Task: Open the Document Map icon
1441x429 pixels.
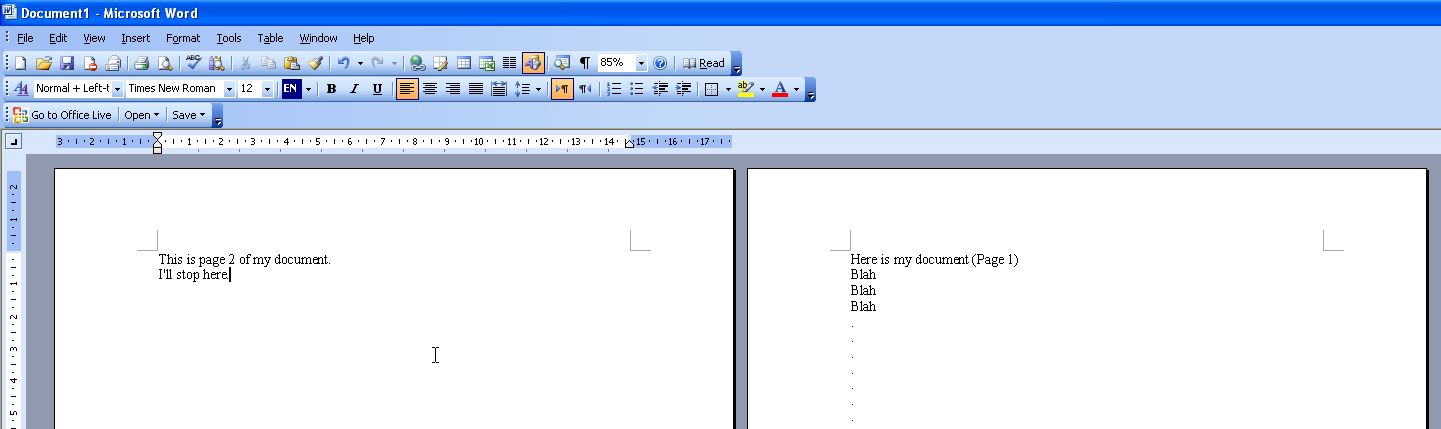Action: tap(561, 63)
